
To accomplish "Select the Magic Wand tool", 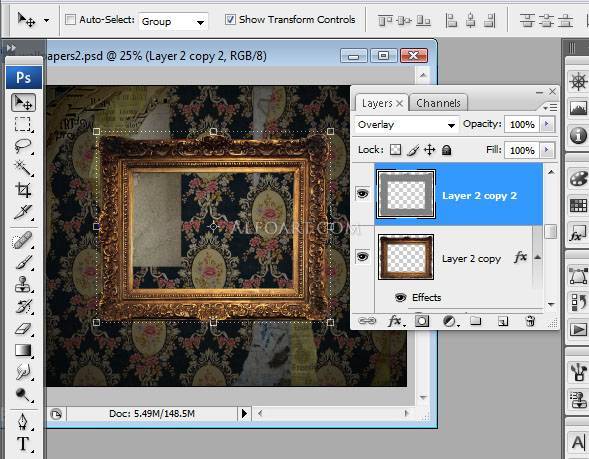I will tap(23, 168).
